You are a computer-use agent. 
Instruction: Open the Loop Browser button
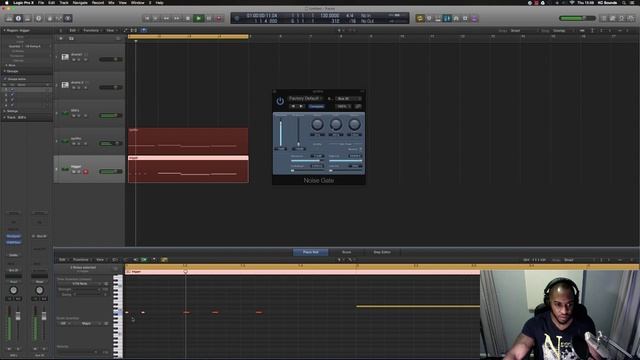pyautogui.click(x=622, y=18)
